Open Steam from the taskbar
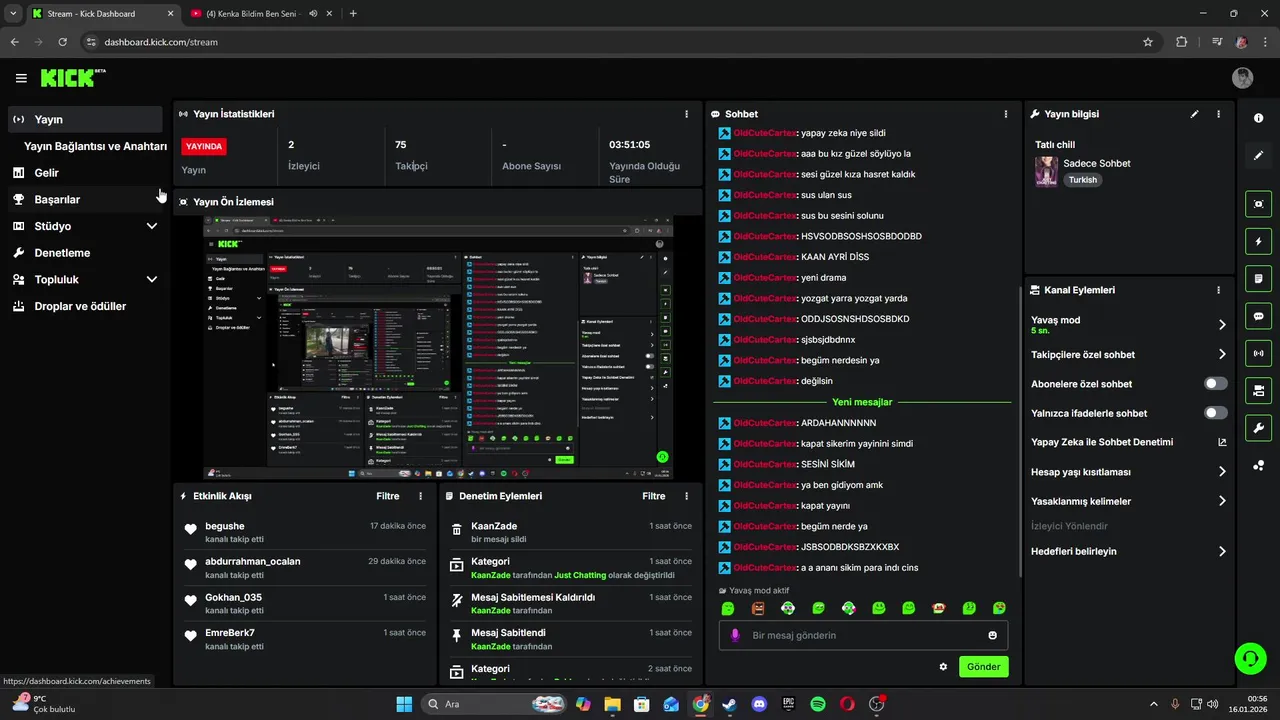 [x=730, y=704]
